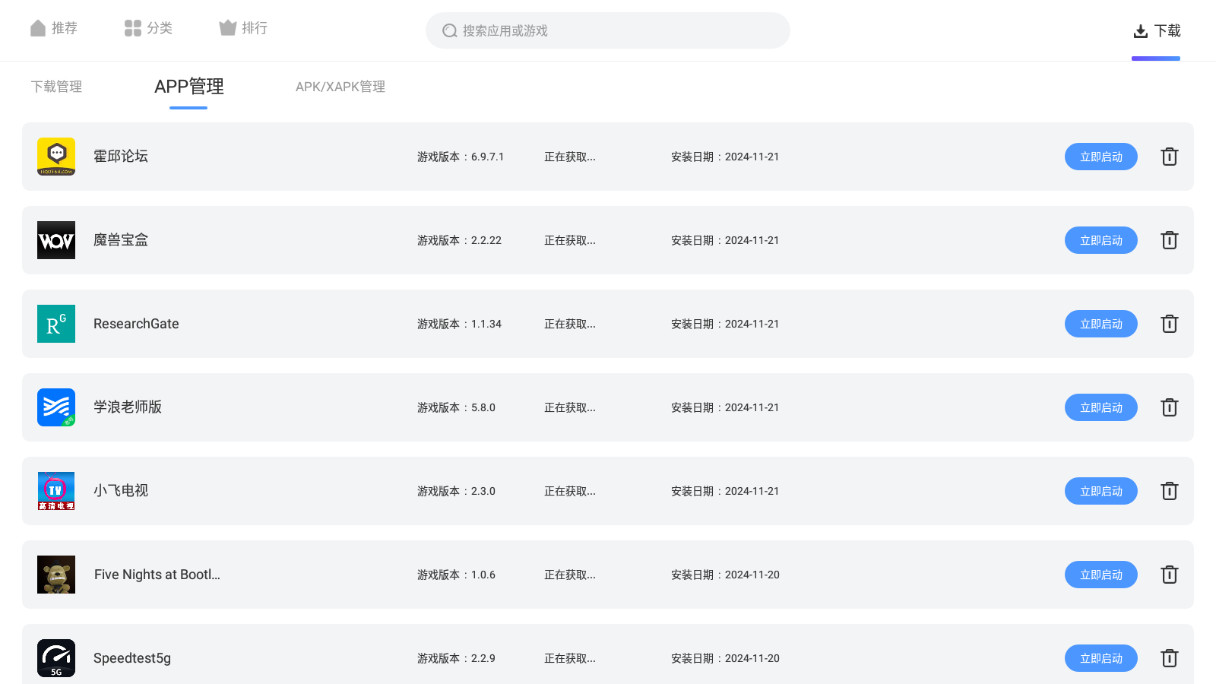Click Speedtest5g's 安装日期：2024-11-20 text
The image size is (1216, 684).
pyautogui.click(x=725, y=658)
